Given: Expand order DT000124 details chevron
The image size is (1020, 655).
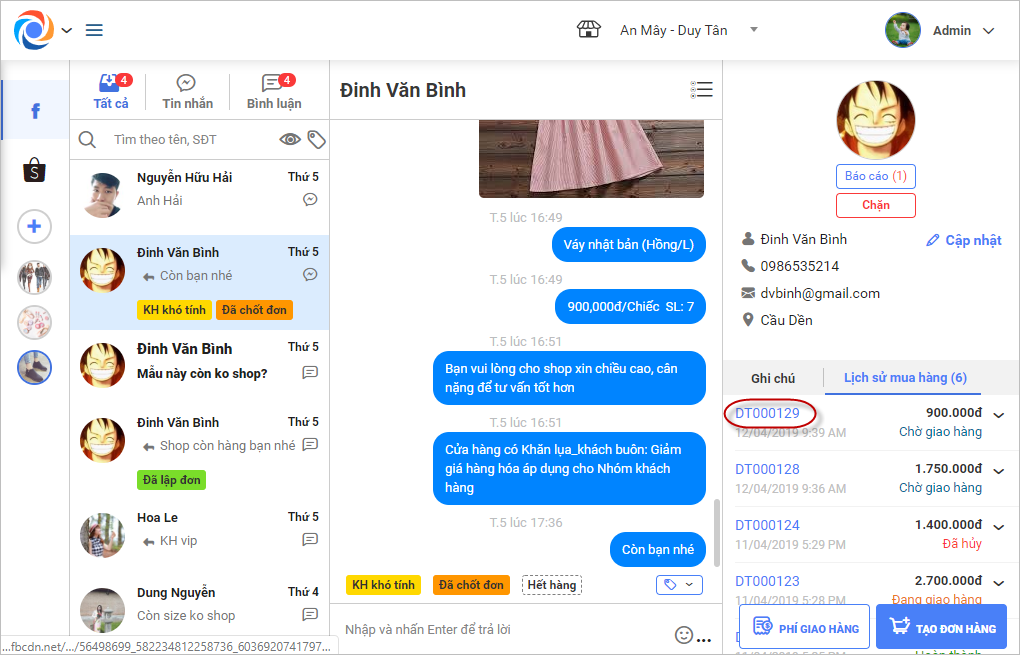Looking at the screenshot, I should 999,527.
